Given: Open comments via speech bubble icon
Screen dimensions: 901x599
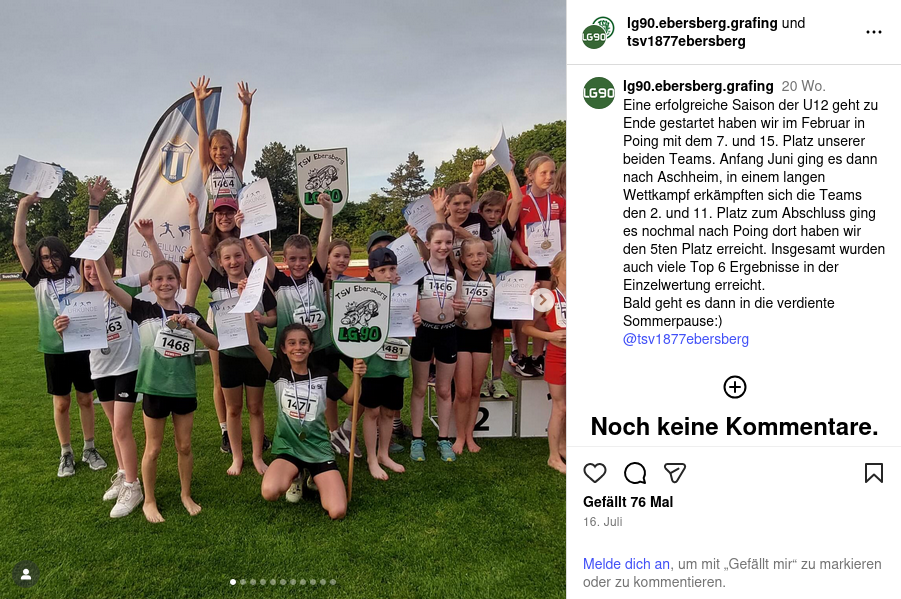Looking at the screenshot, I should point(635,473).
